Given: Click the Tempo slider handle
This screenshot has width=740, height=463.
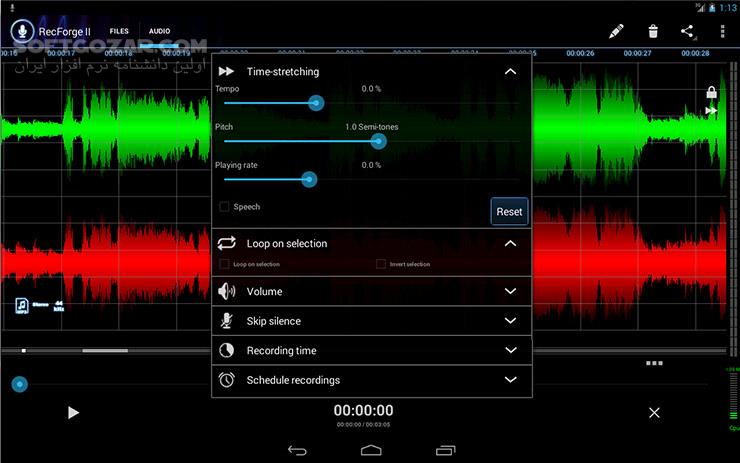Looking at the screenshot, I should pos(316,103).
